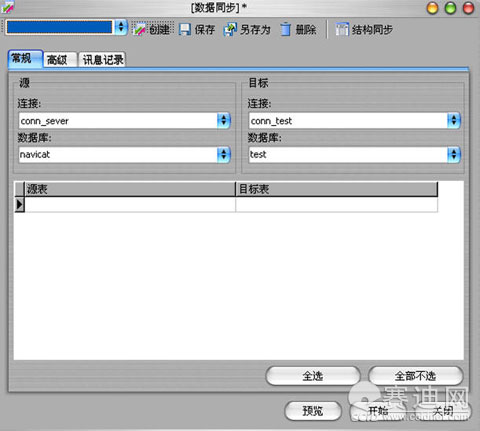
Task: Click the yellow window button
Action: (x=433, y=8)
